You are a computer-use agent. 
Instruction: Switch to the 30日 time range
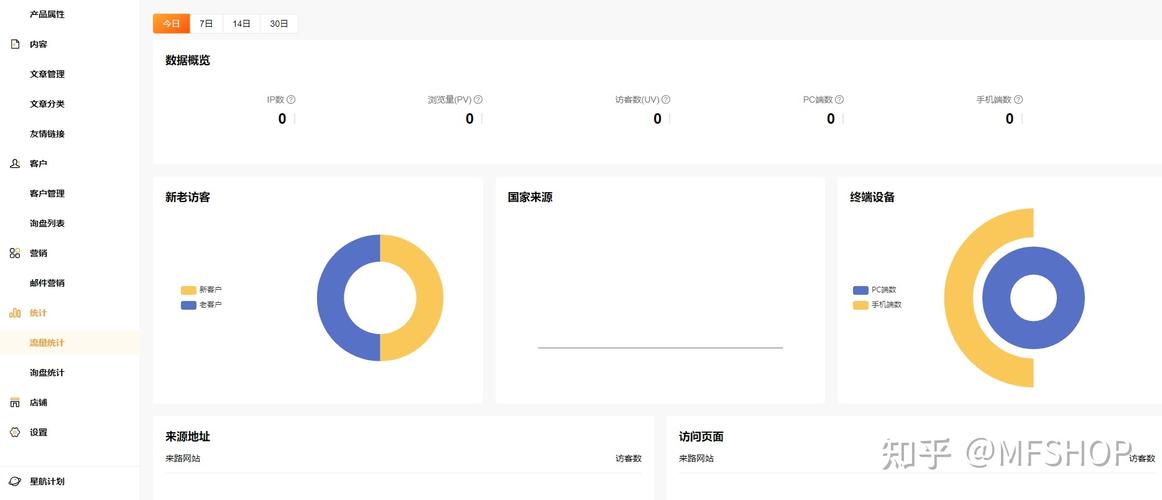point(279,24)
